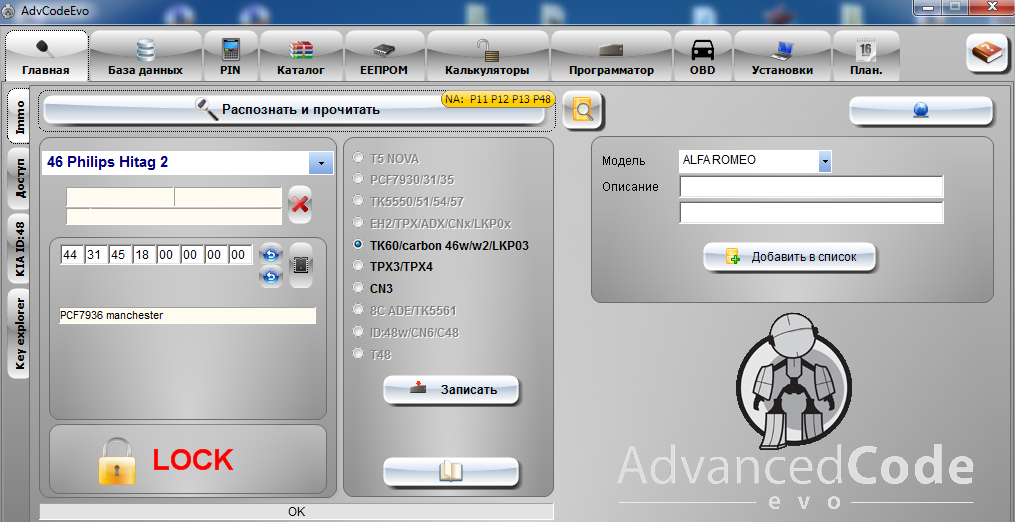Switch to the PIN tab
The width and height of the screenshot is (1015, 522).
click(x=230, y=56)
